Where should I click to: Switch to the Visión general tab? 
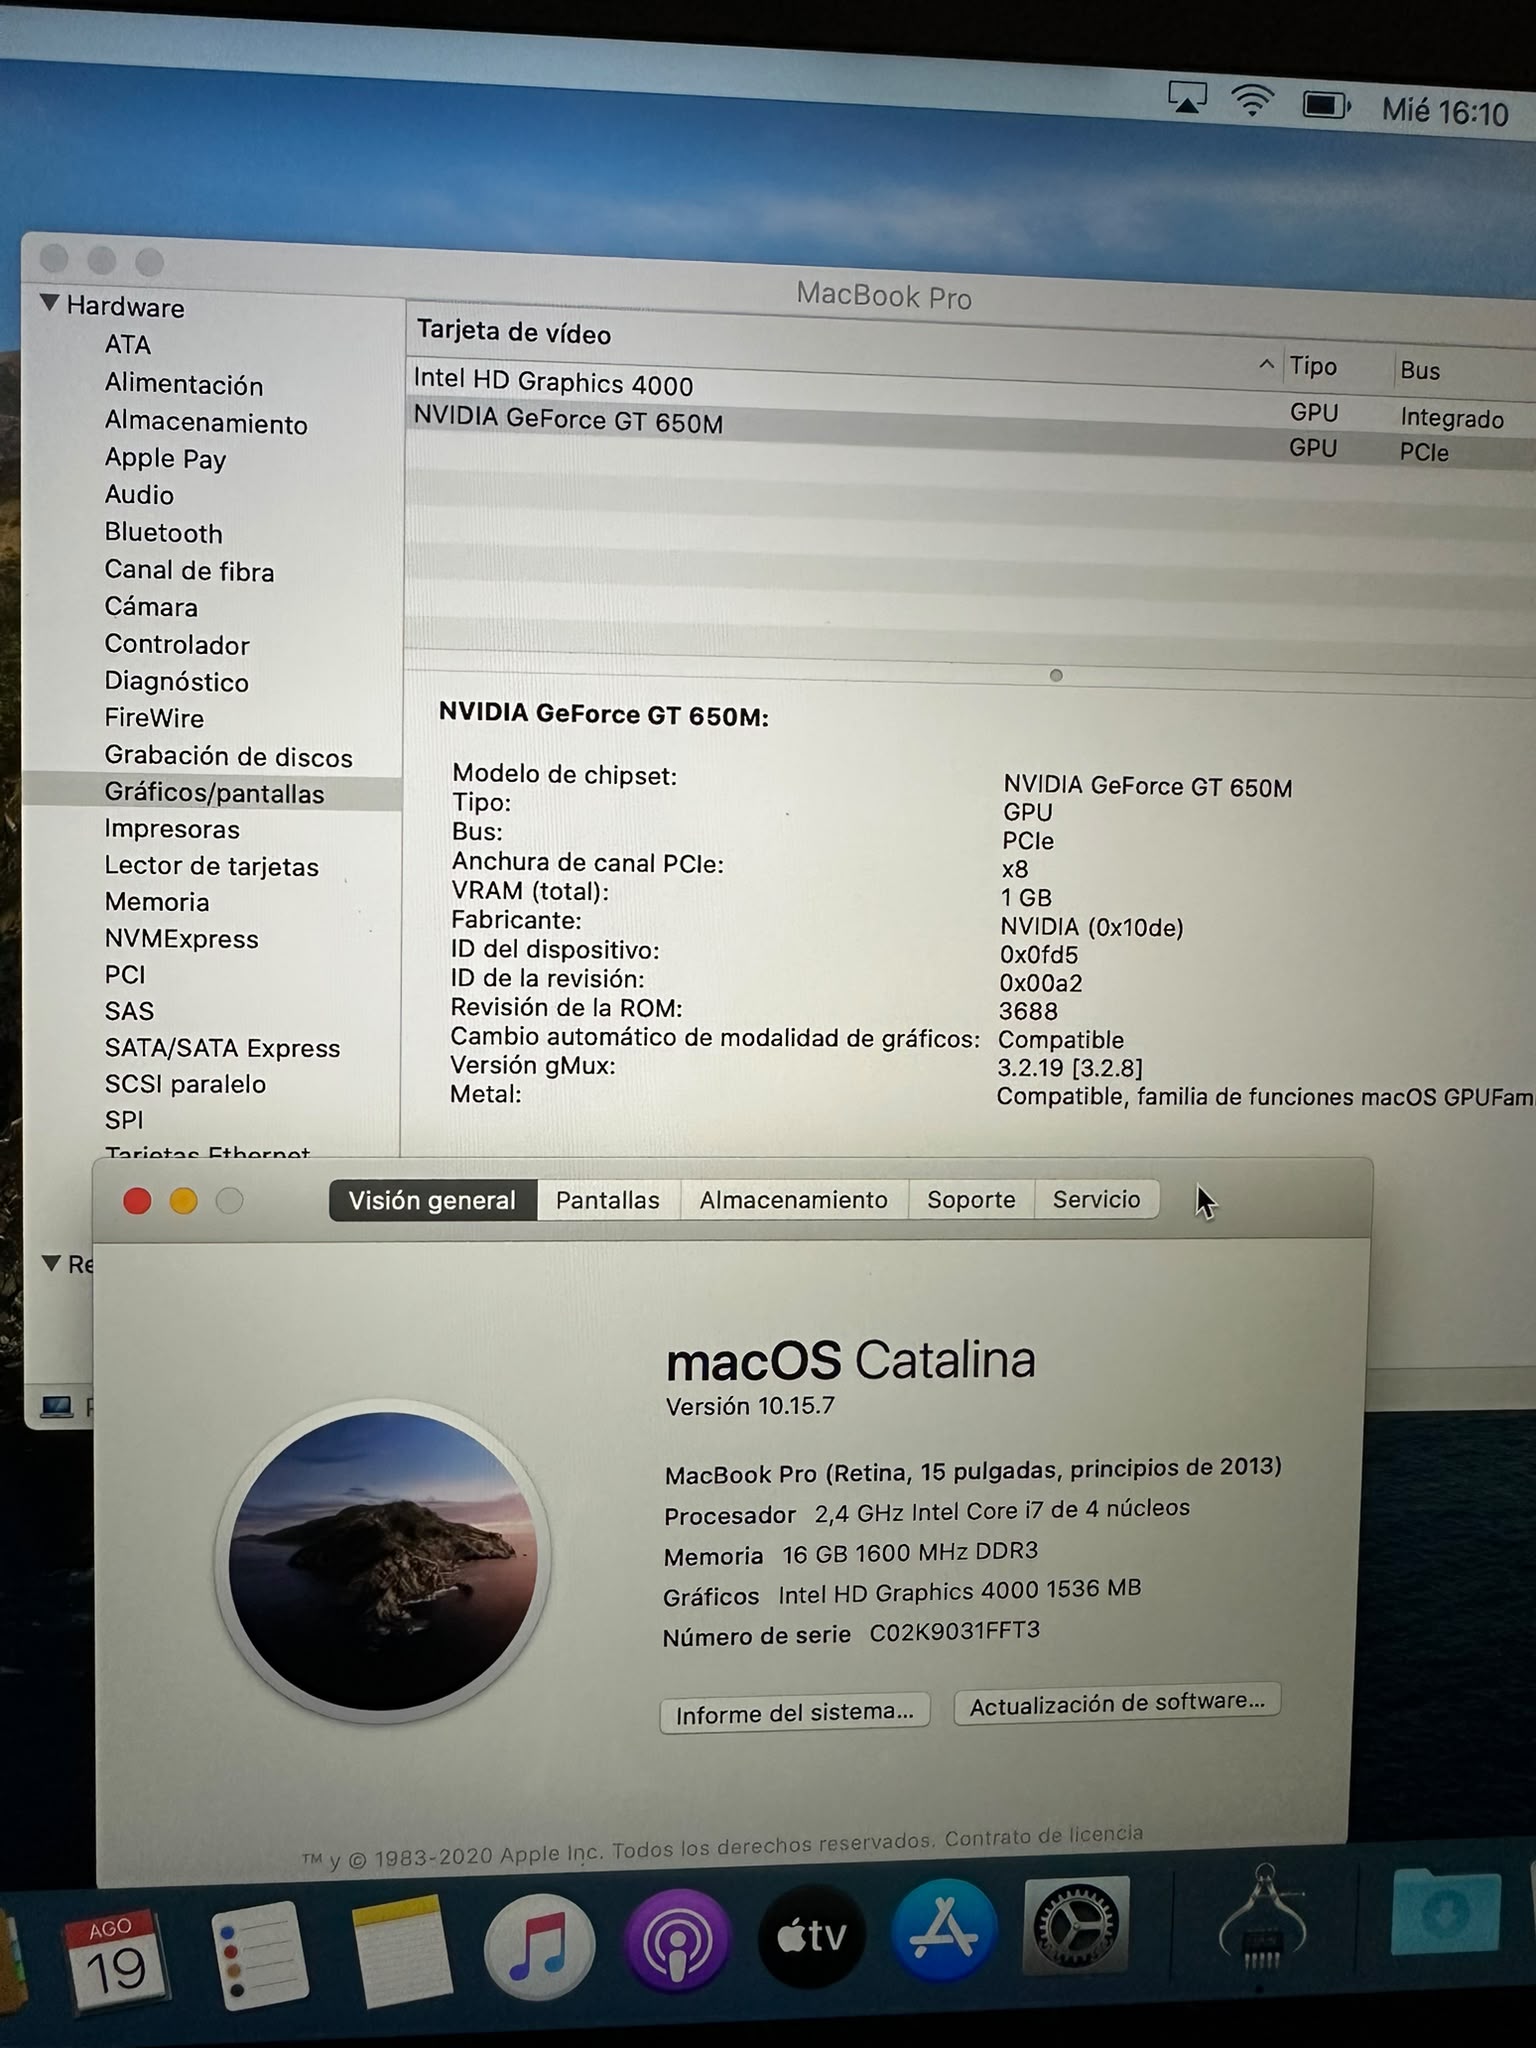pyautogui.click(x=432, y=1200)
